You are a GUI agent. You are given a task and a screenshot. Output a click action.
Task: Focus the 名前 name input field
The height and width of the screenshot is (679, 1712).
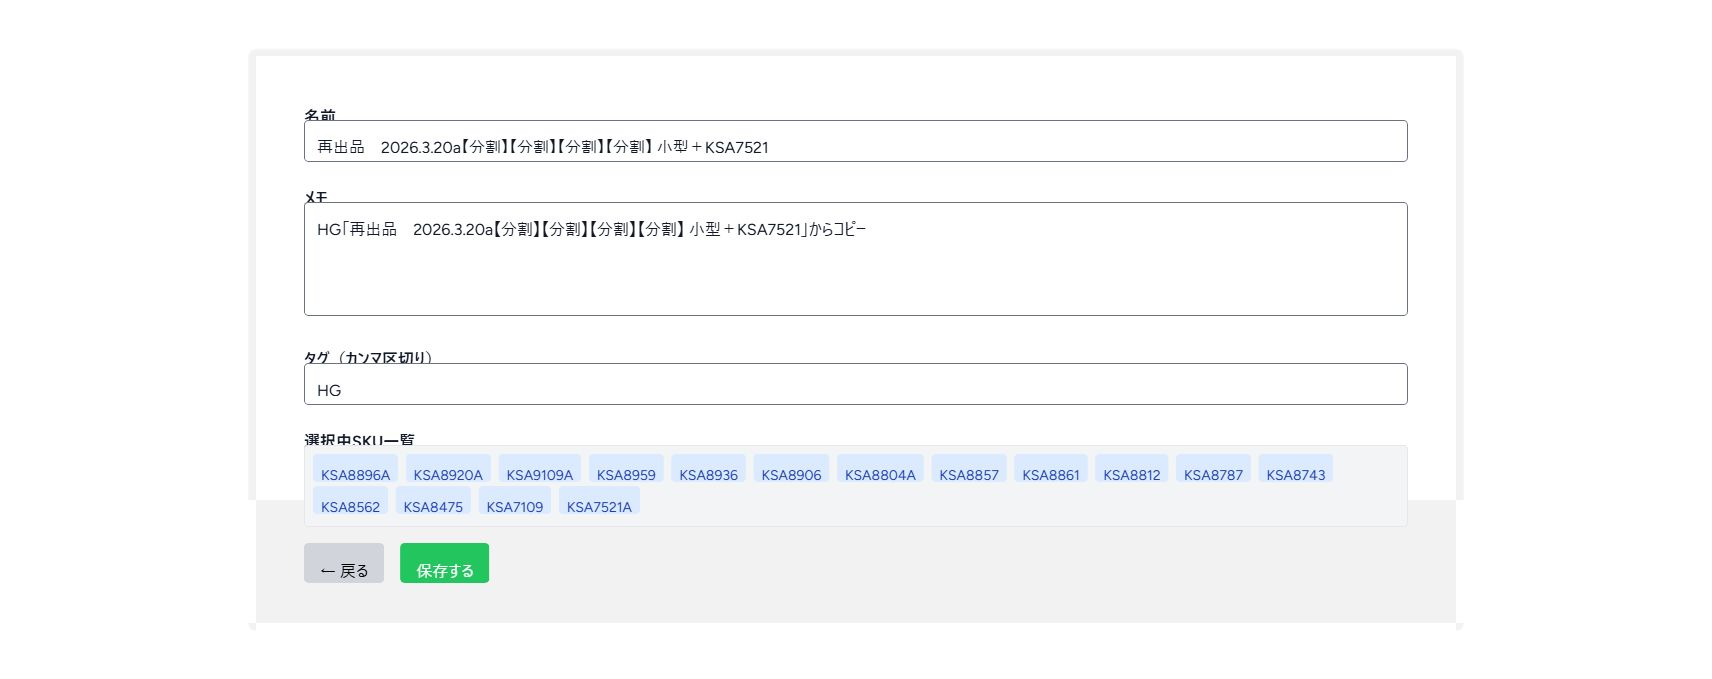855,142
